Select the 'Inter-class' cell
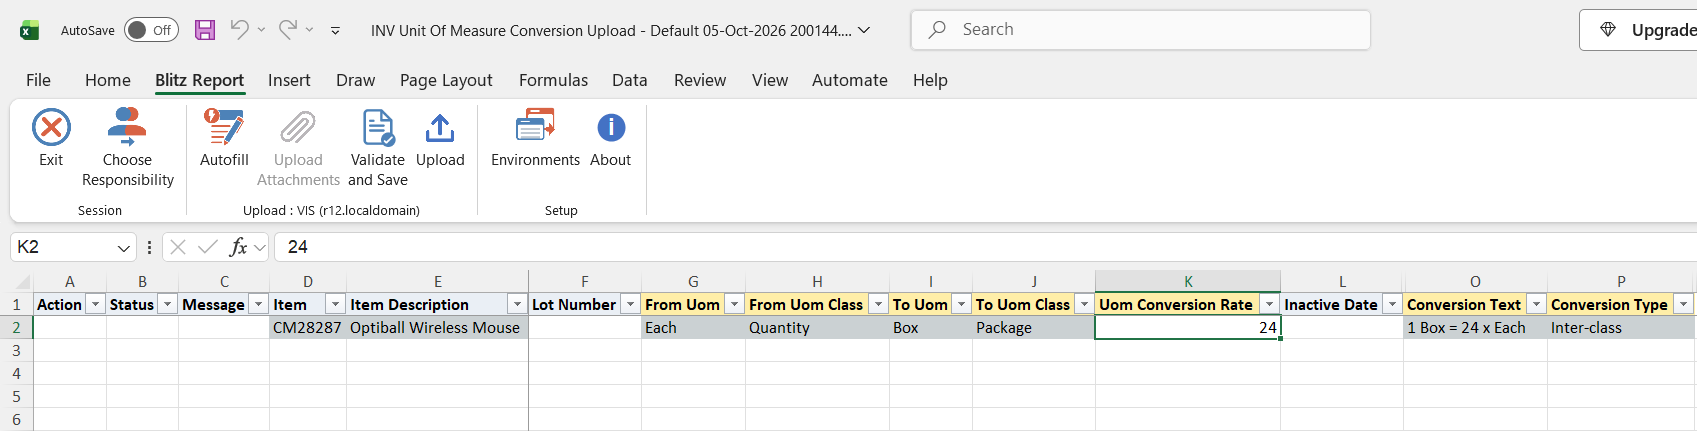 (x=1621, y=328)
